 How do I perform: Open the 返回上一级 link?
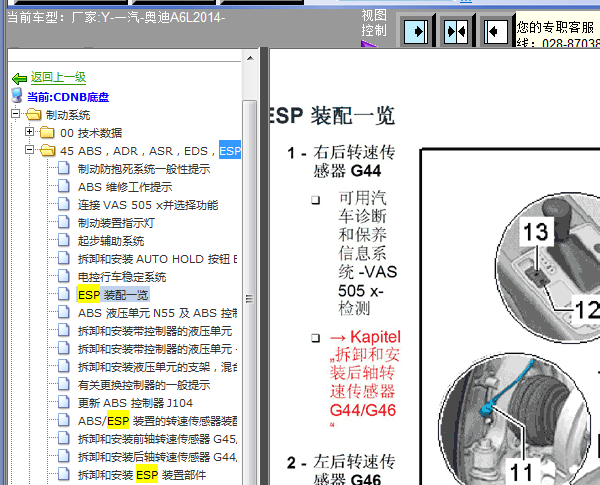(x=58, y=77)
